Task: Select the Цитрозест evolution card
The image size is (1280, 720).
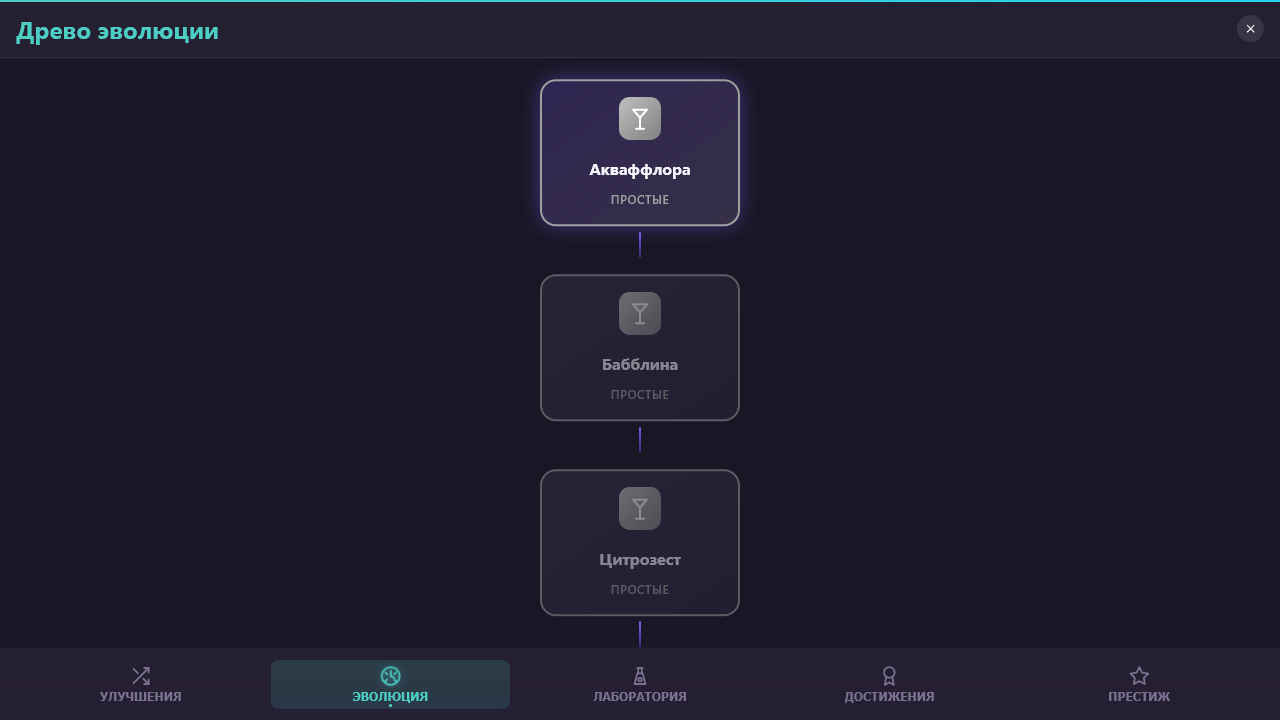Action: (x=639, y=542)
